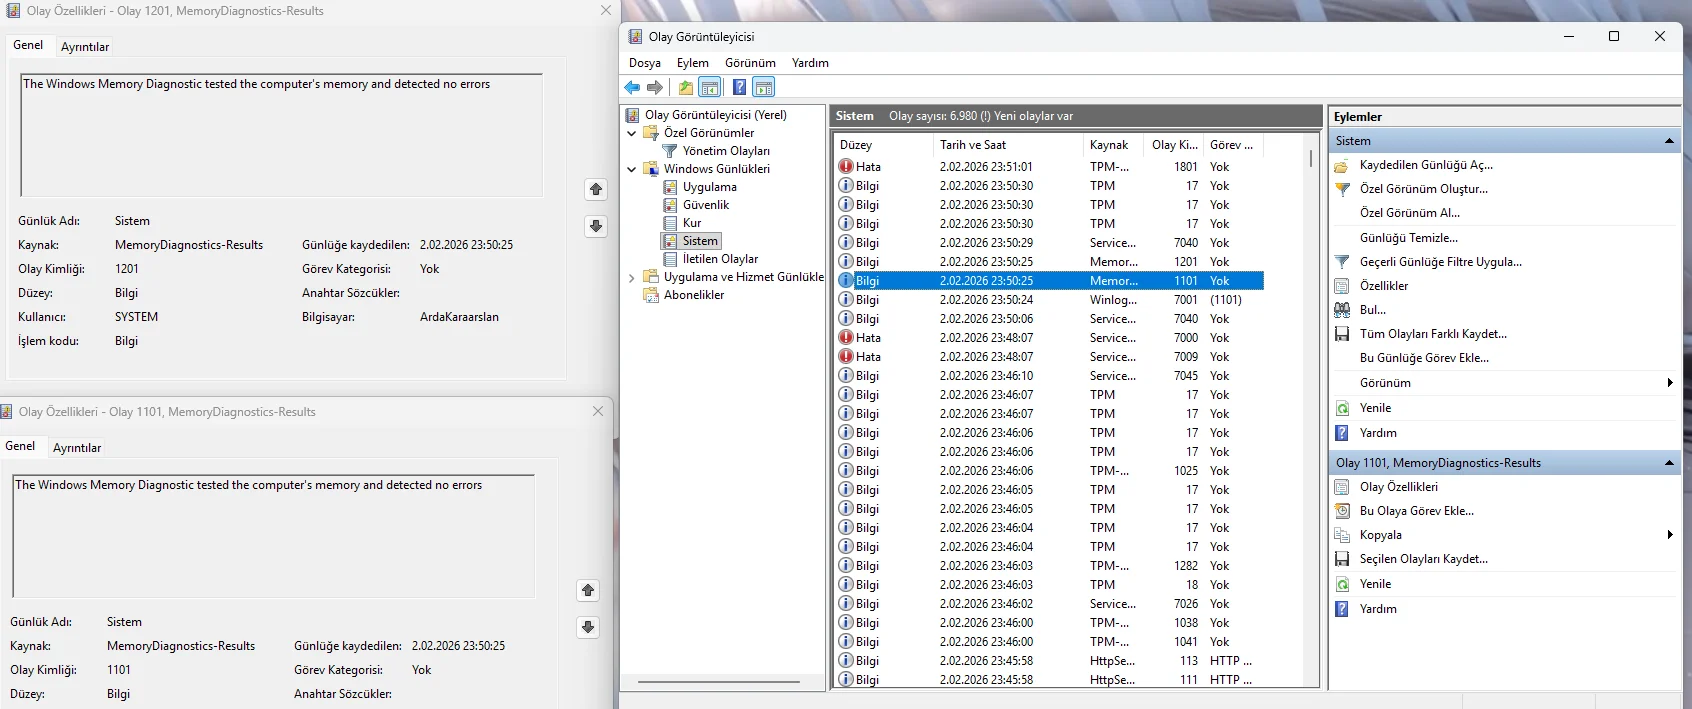Open the Yardım menu in menu bar
The height and width of the screenshot is (709, 1692).
click(810, 62)
